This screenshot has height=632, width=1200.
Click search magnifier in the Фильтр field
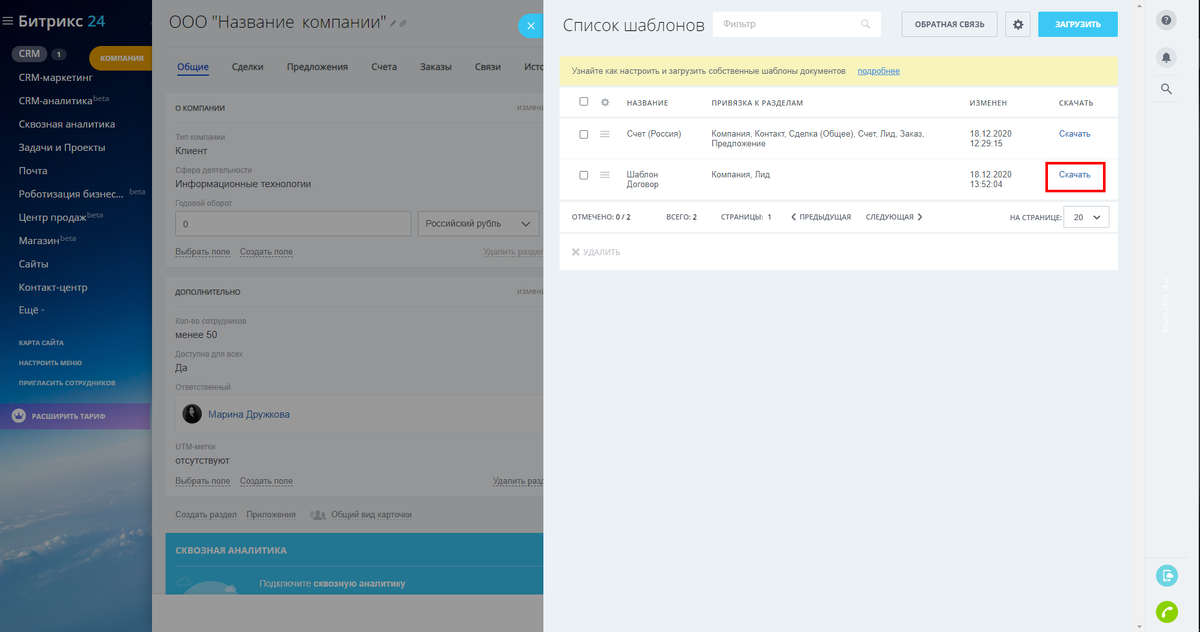(x=865, y=24)
